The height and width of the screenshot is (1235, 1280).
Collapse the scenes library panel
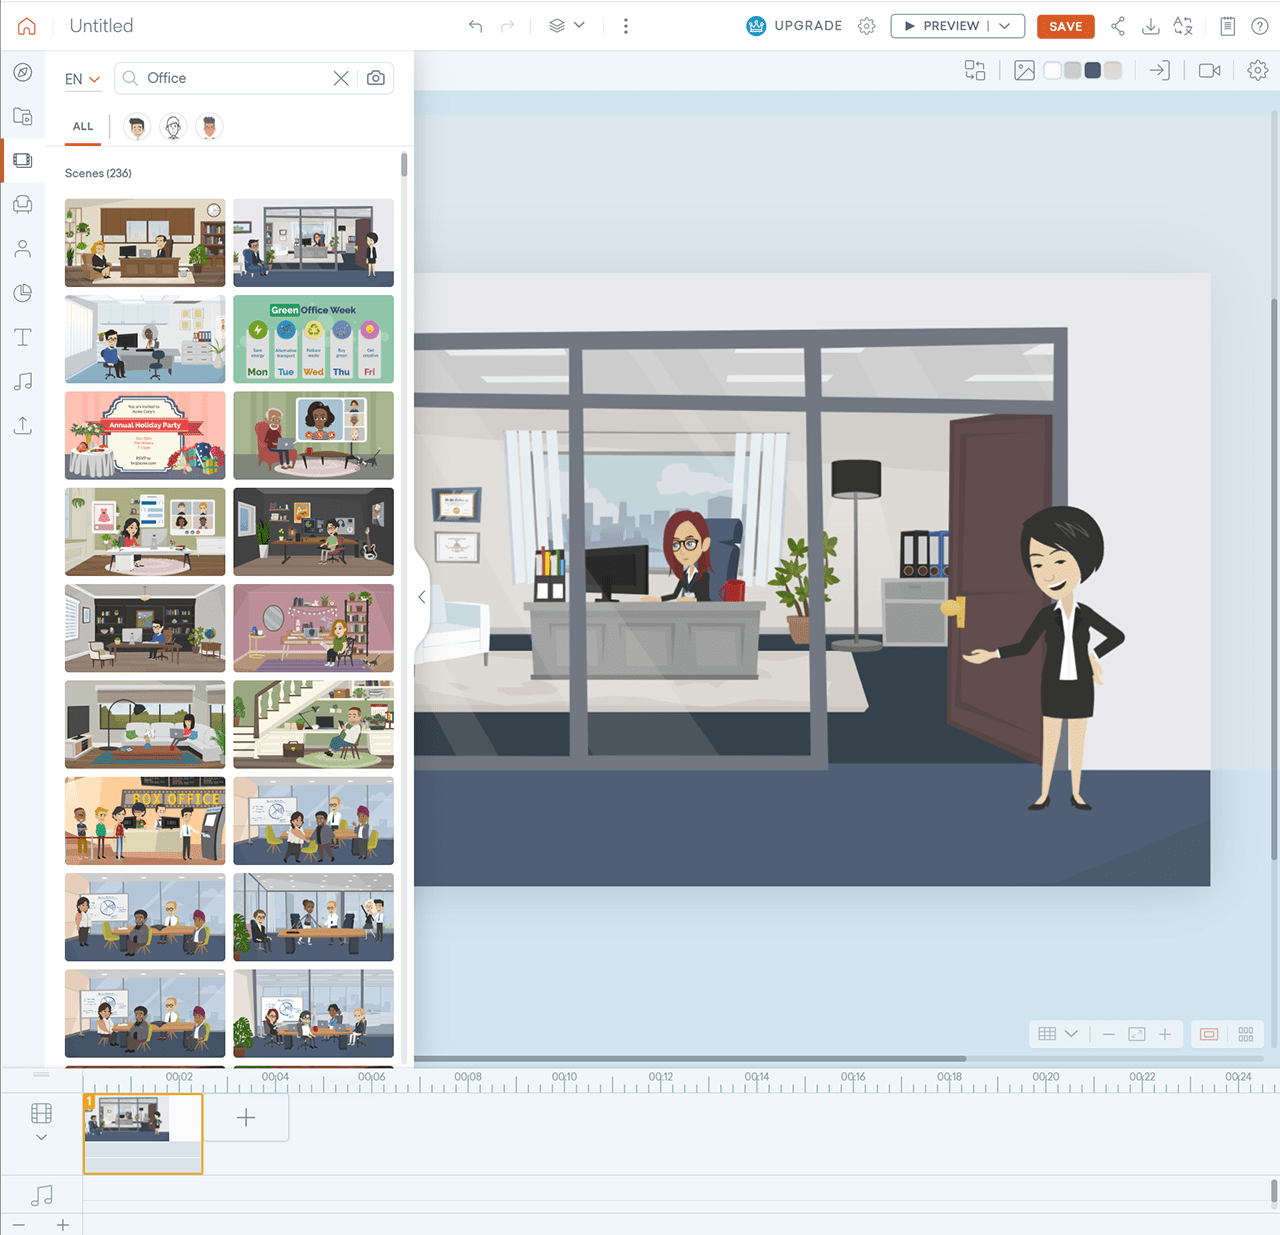pyautogui.click(x=422, y=597)
